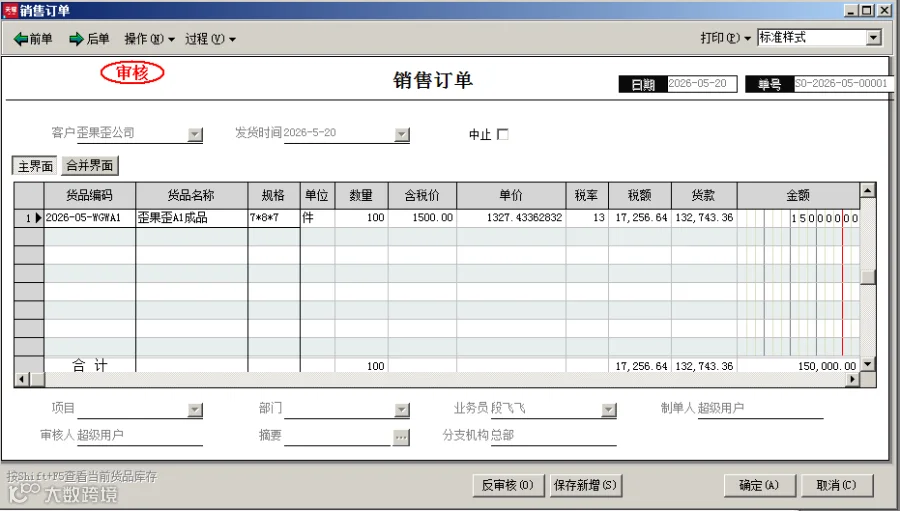Go to next order with 后单
Viewport: 900px width, 511px height.
pos(90,38)
